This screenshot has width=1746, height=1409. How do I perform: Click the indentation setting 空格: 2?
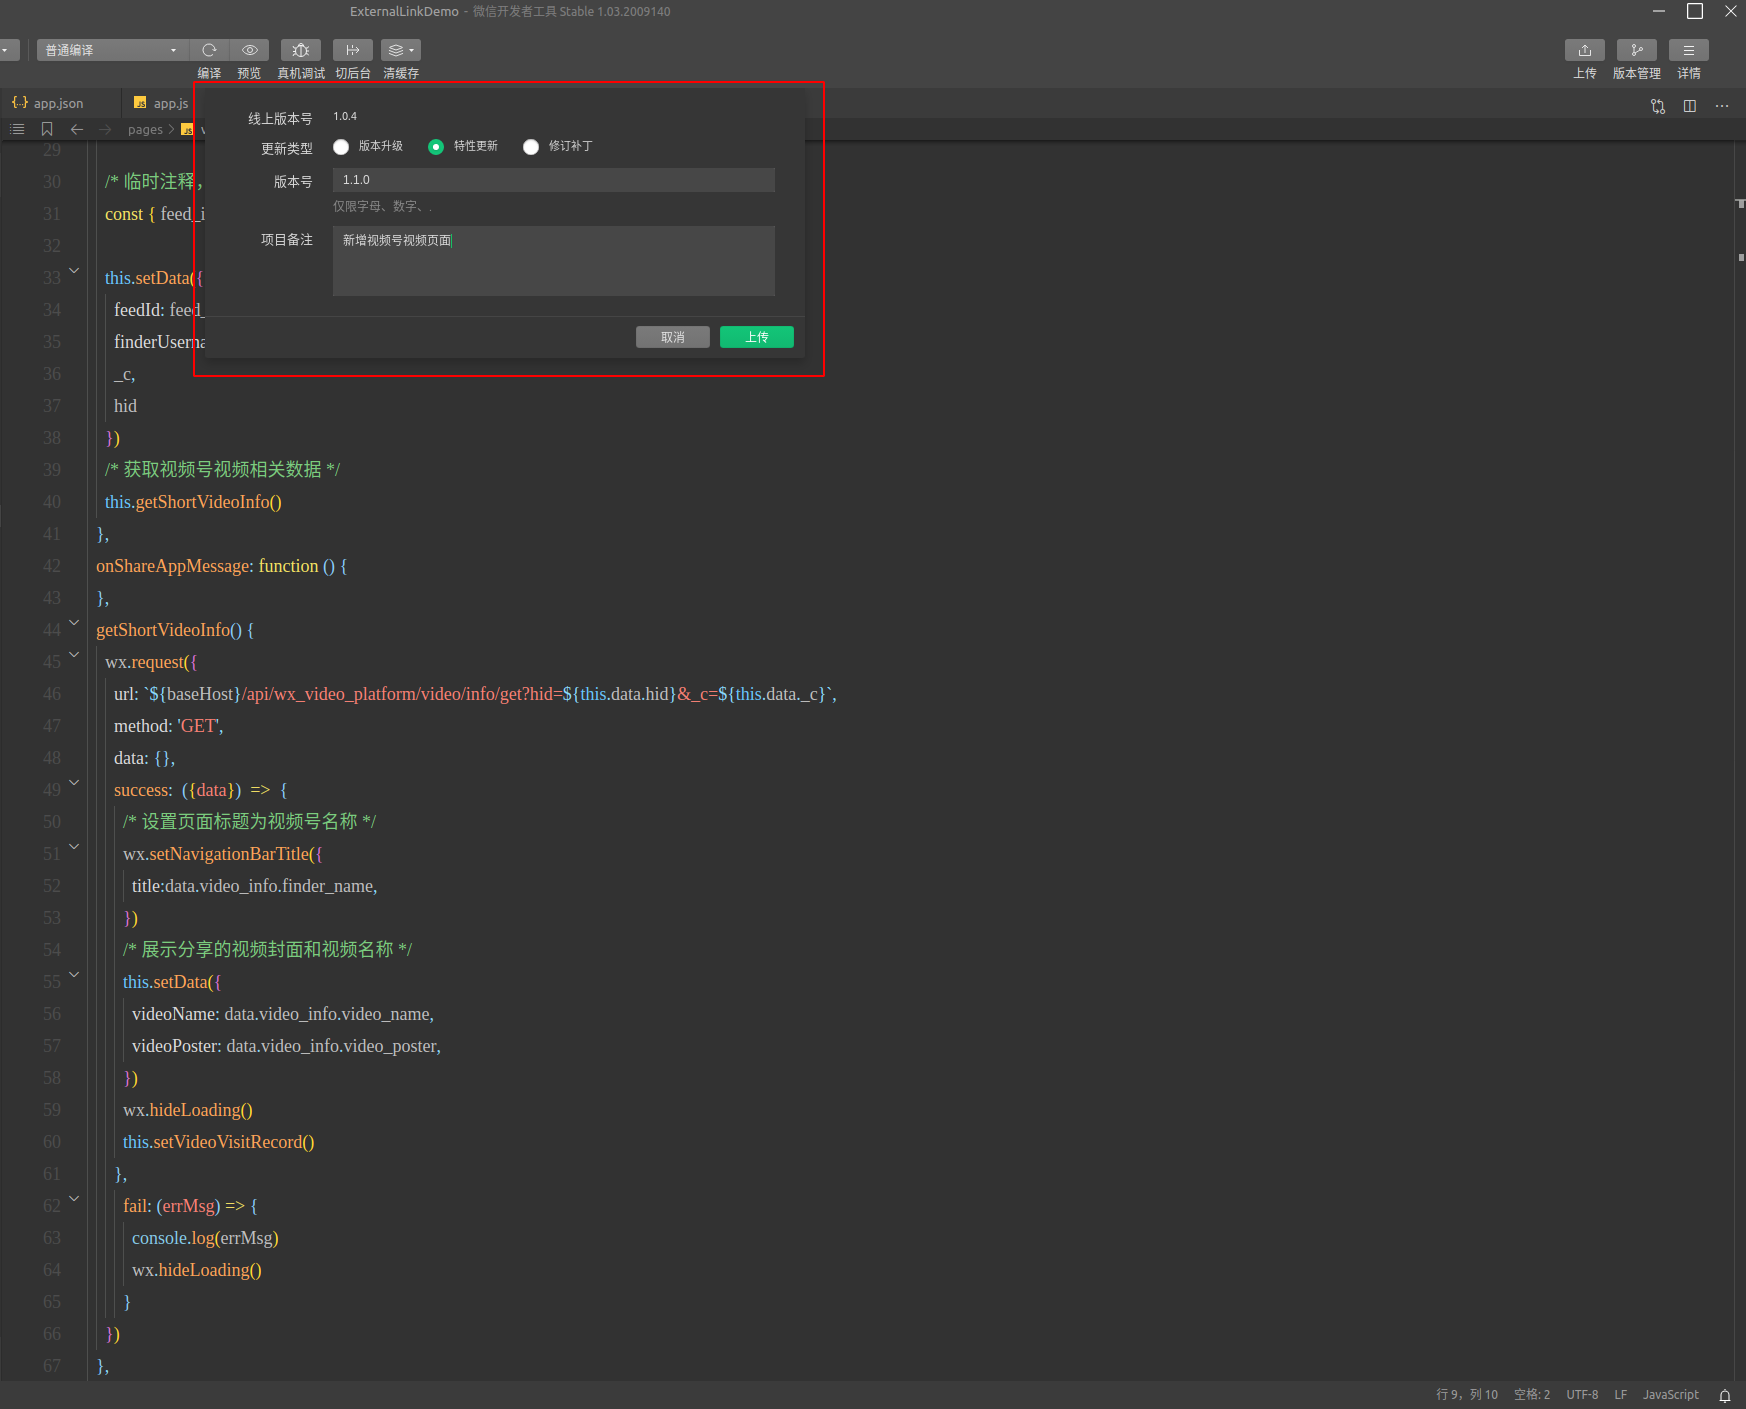tap(1532, 1395)
